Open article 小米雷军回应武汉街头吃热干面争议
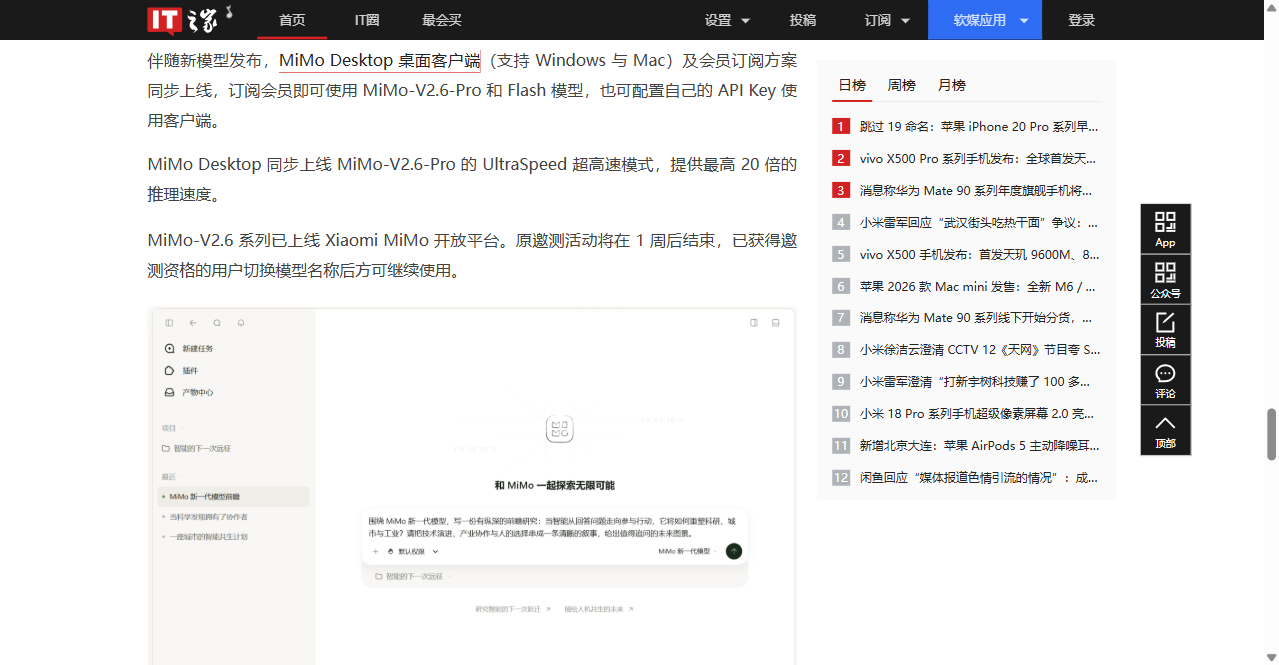 (979, 223)
